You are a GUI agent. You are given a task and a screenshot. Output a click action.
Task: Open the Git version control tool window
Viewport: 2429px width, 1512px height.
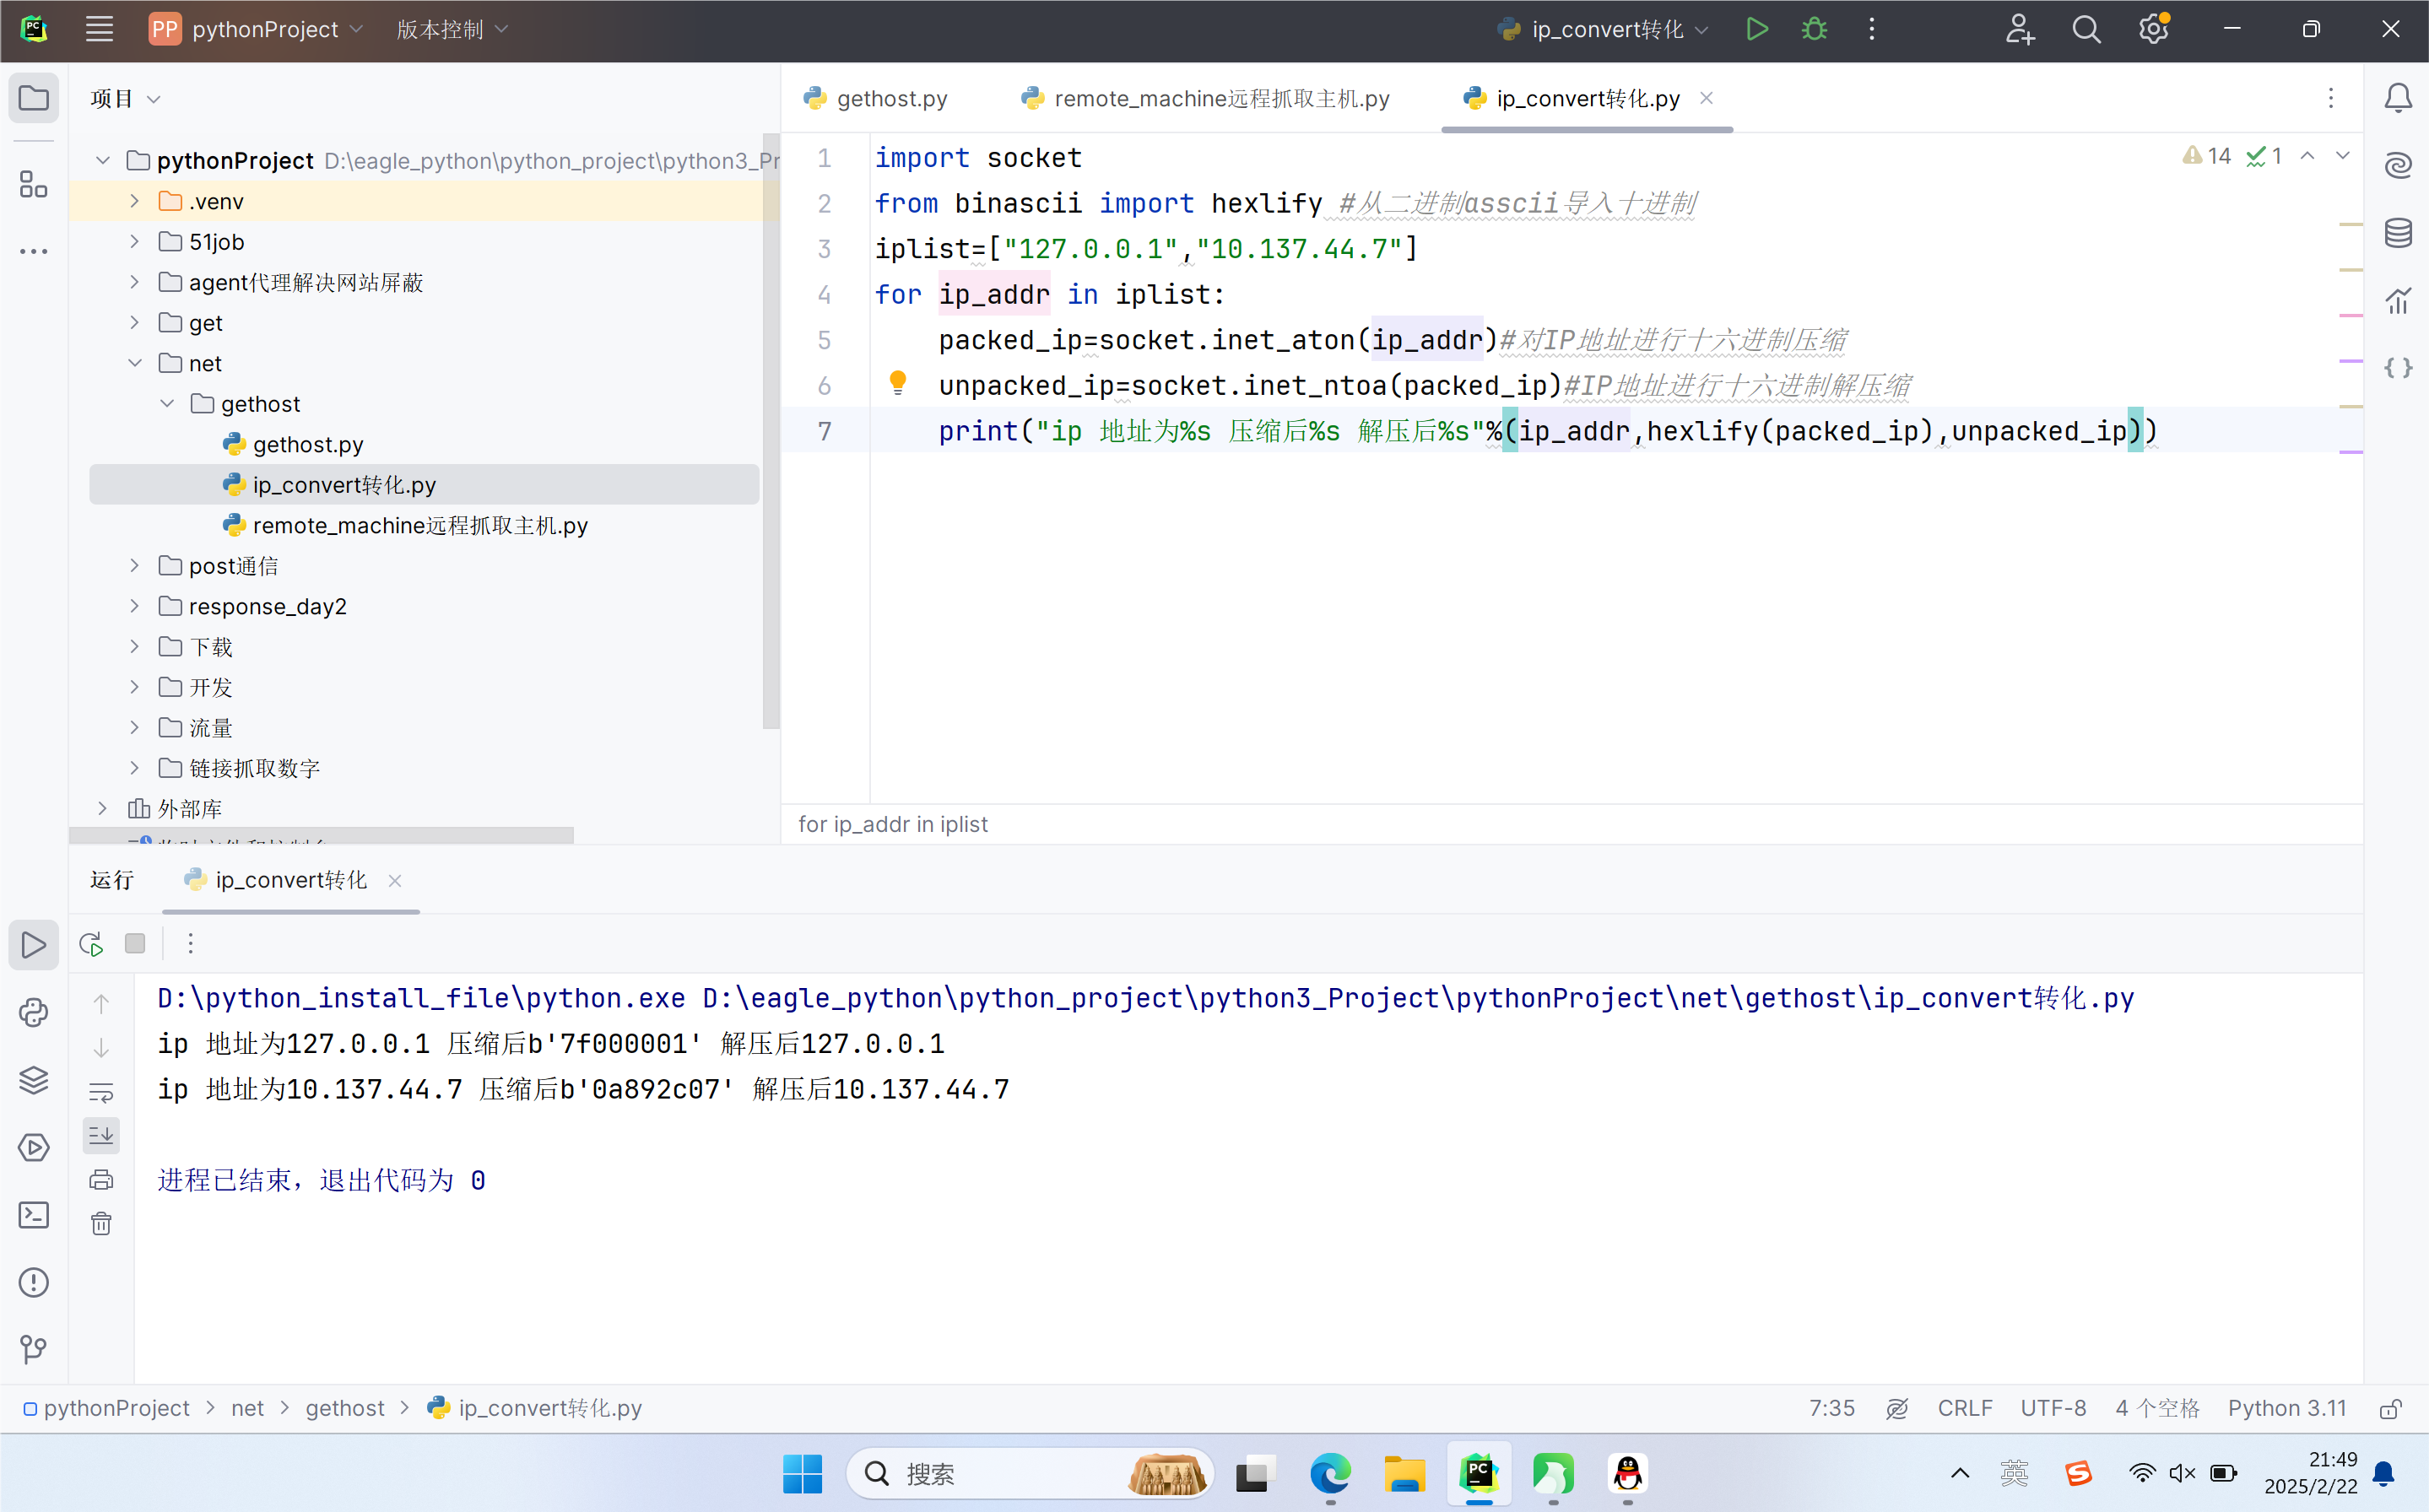33,1349
